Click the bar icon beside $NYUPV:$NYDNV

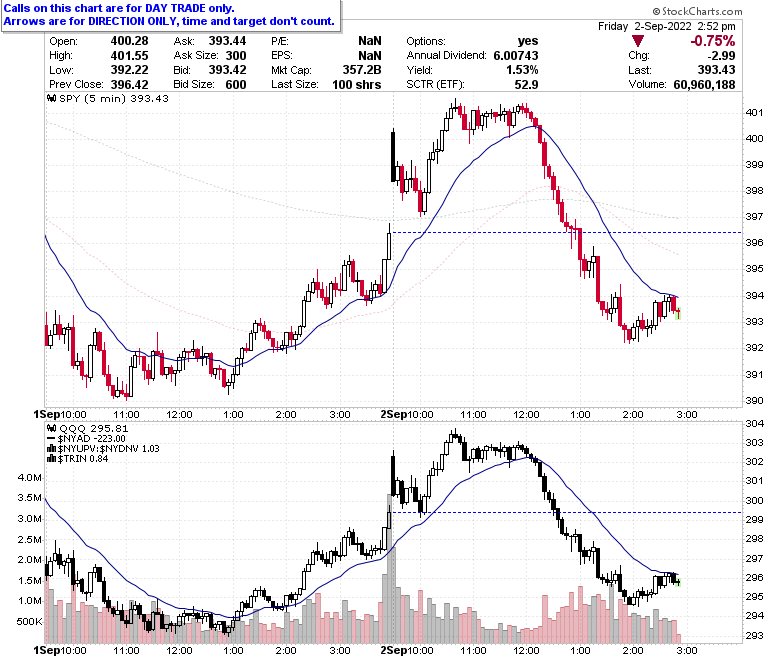coord(51,449)
